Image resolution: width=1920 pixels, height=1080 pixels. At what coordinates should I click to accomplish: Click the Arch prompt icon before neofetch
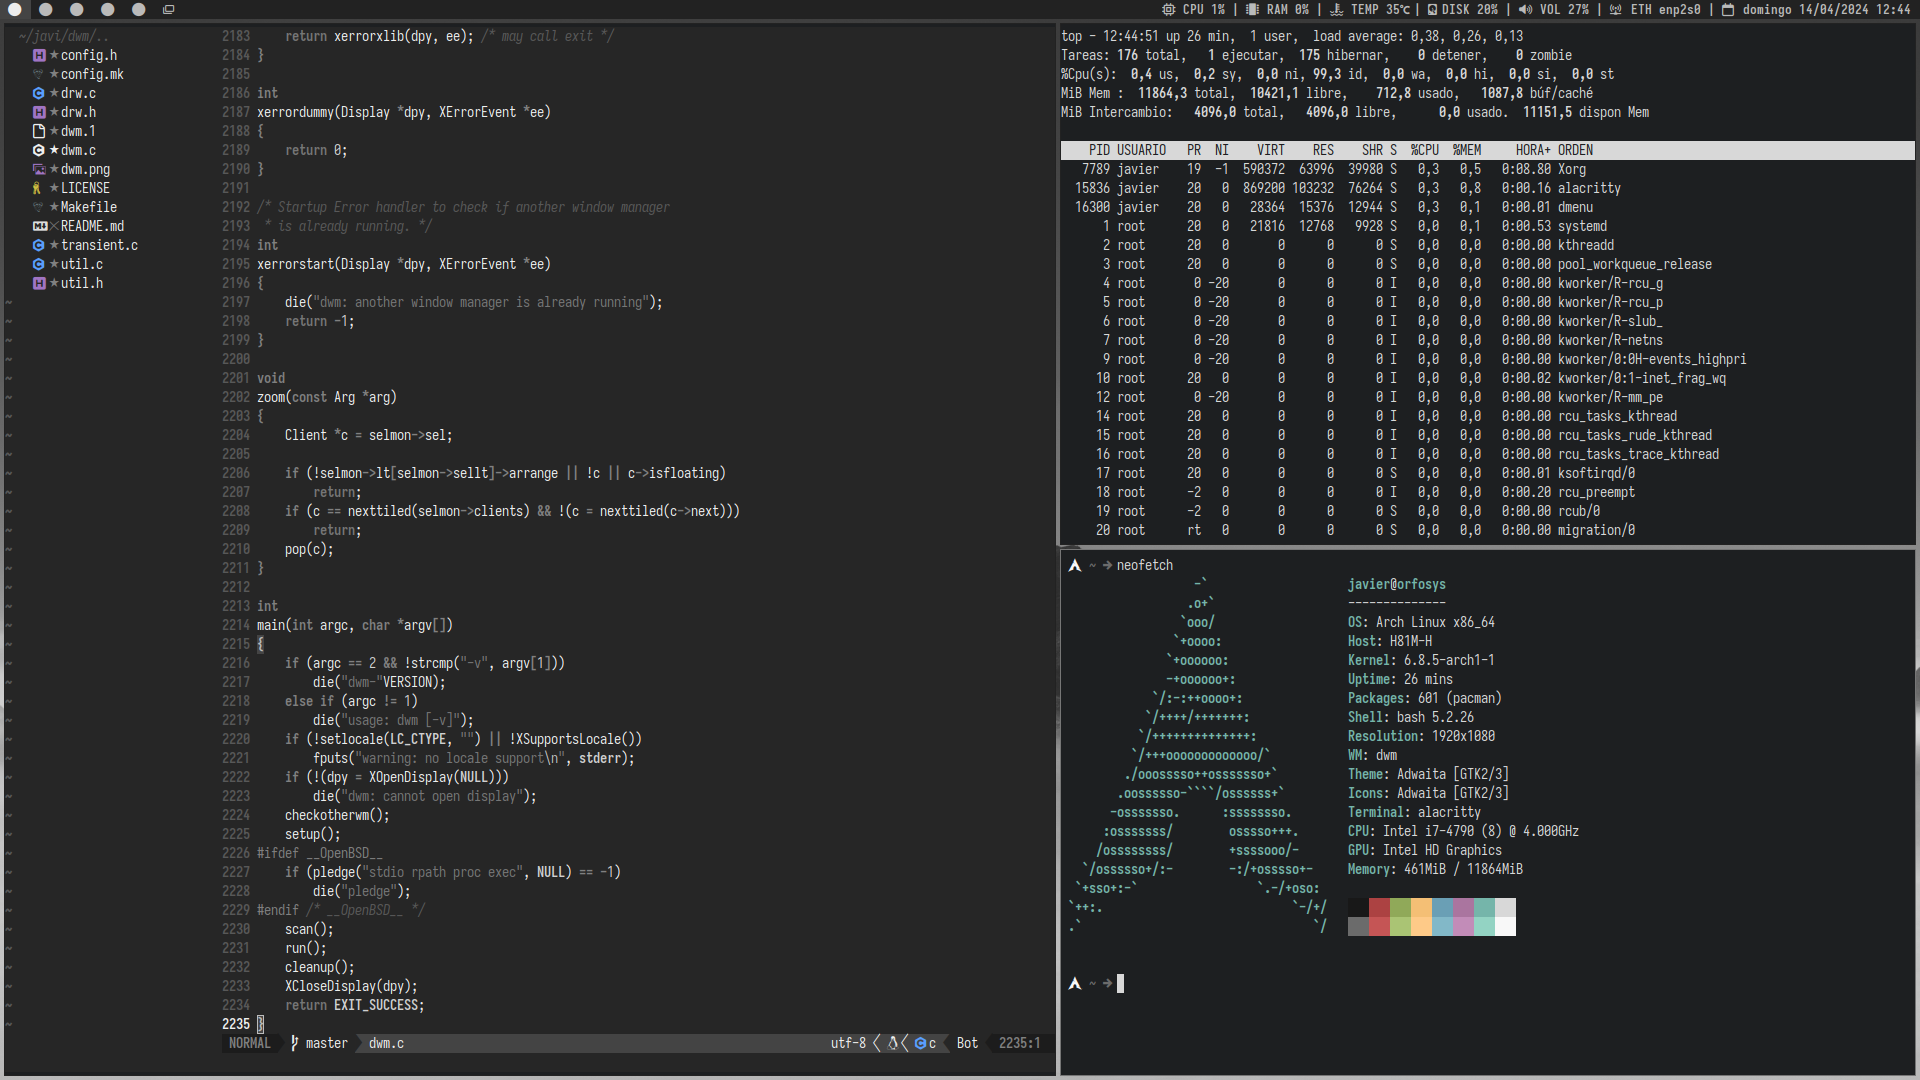pyautogui.click(x=1075, y=565)
